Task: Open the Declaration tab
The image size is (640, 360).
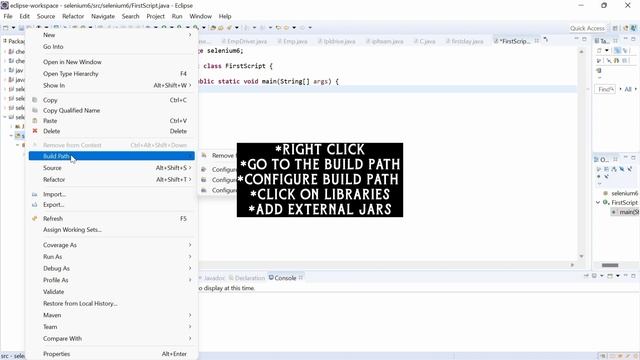Action: click(x=247, y=278)
